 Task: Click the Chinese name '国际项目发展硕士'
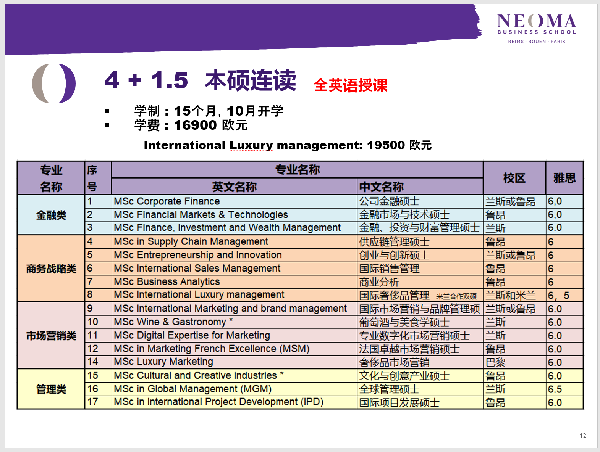(399, 403)
